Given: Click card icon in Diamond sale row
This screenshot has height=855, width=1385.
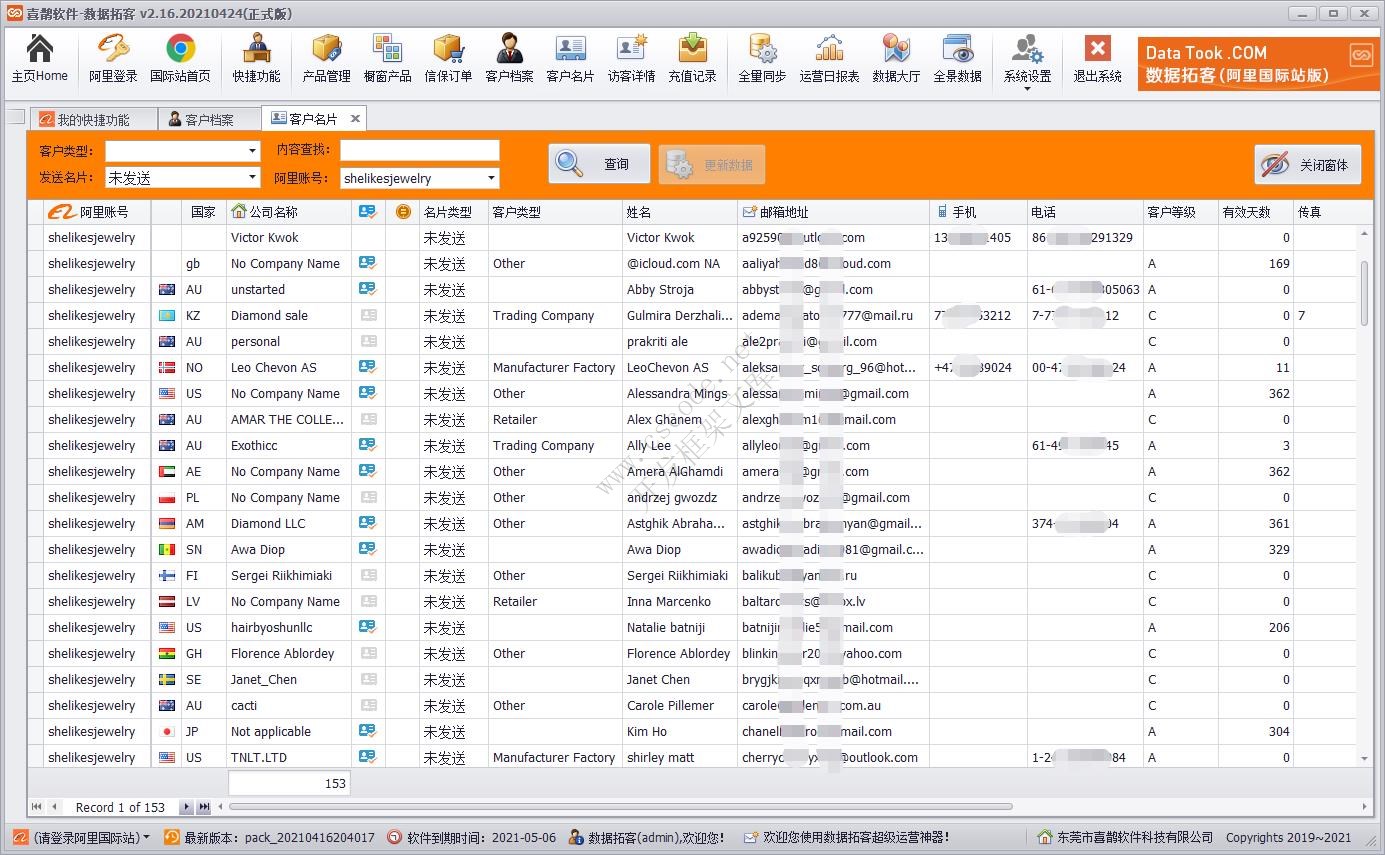Looking at the screenshot, I should [x=368, y=315].
